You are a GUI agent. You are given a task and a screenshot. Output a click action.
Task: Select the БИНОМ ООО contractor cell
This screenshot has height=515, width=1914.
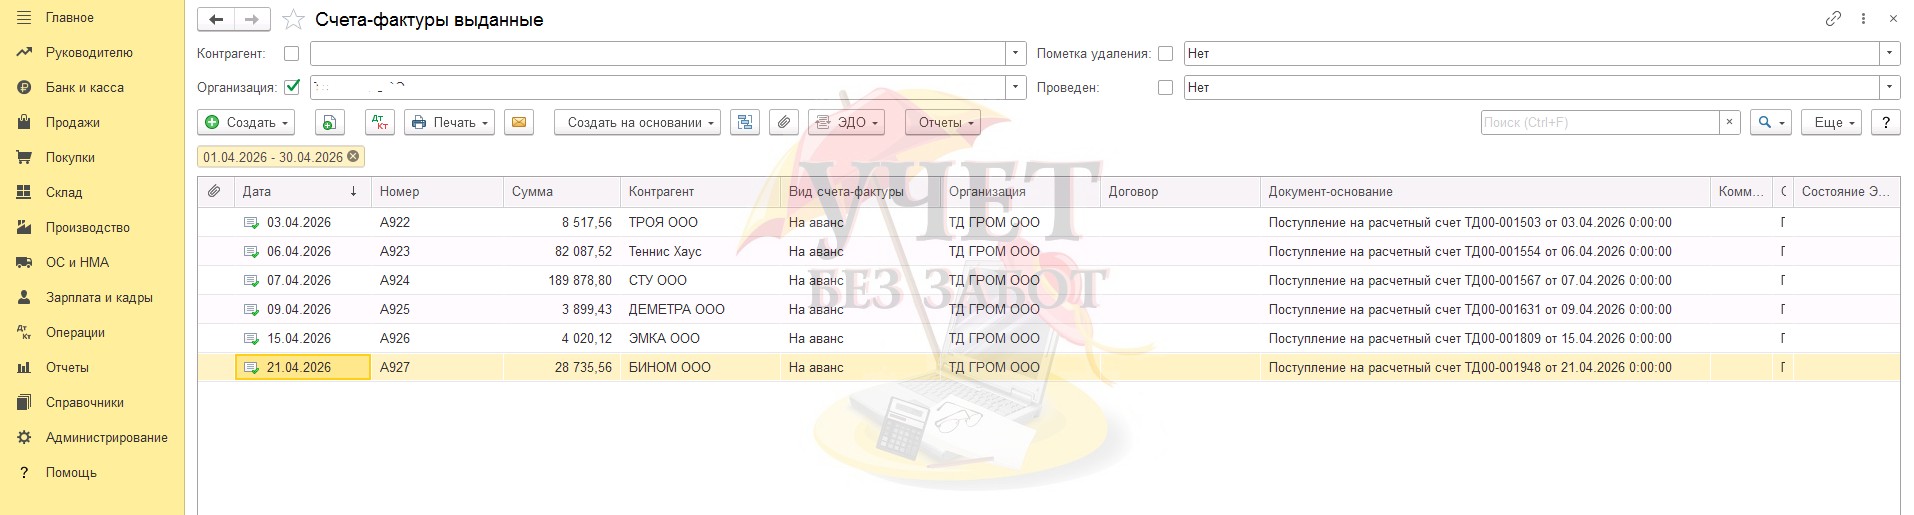pos(700,368)
